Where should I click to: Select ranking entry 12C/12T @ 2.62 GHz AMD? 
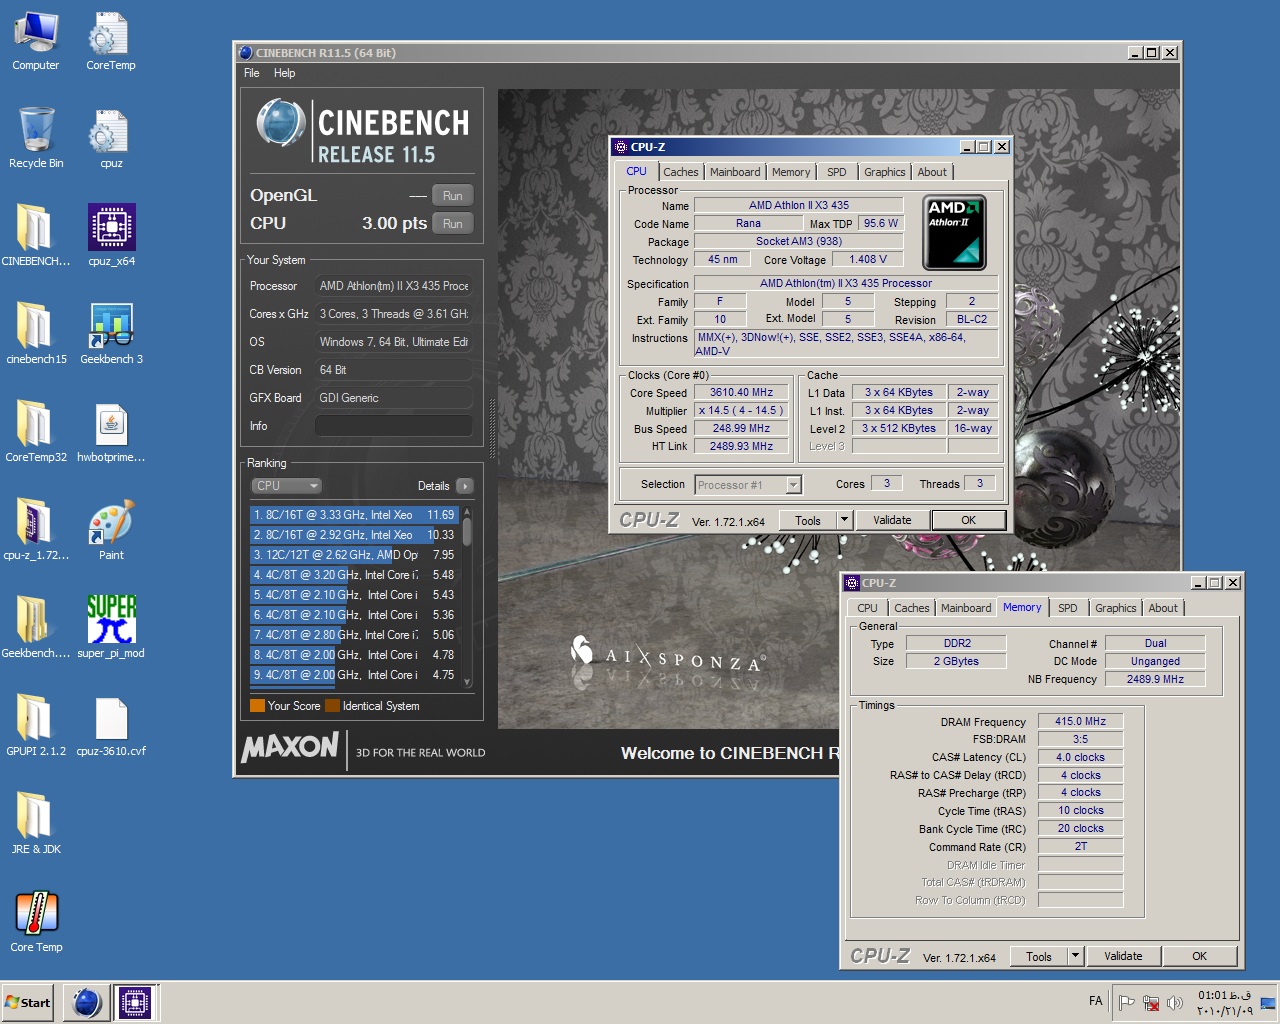(x=354, y=555)
